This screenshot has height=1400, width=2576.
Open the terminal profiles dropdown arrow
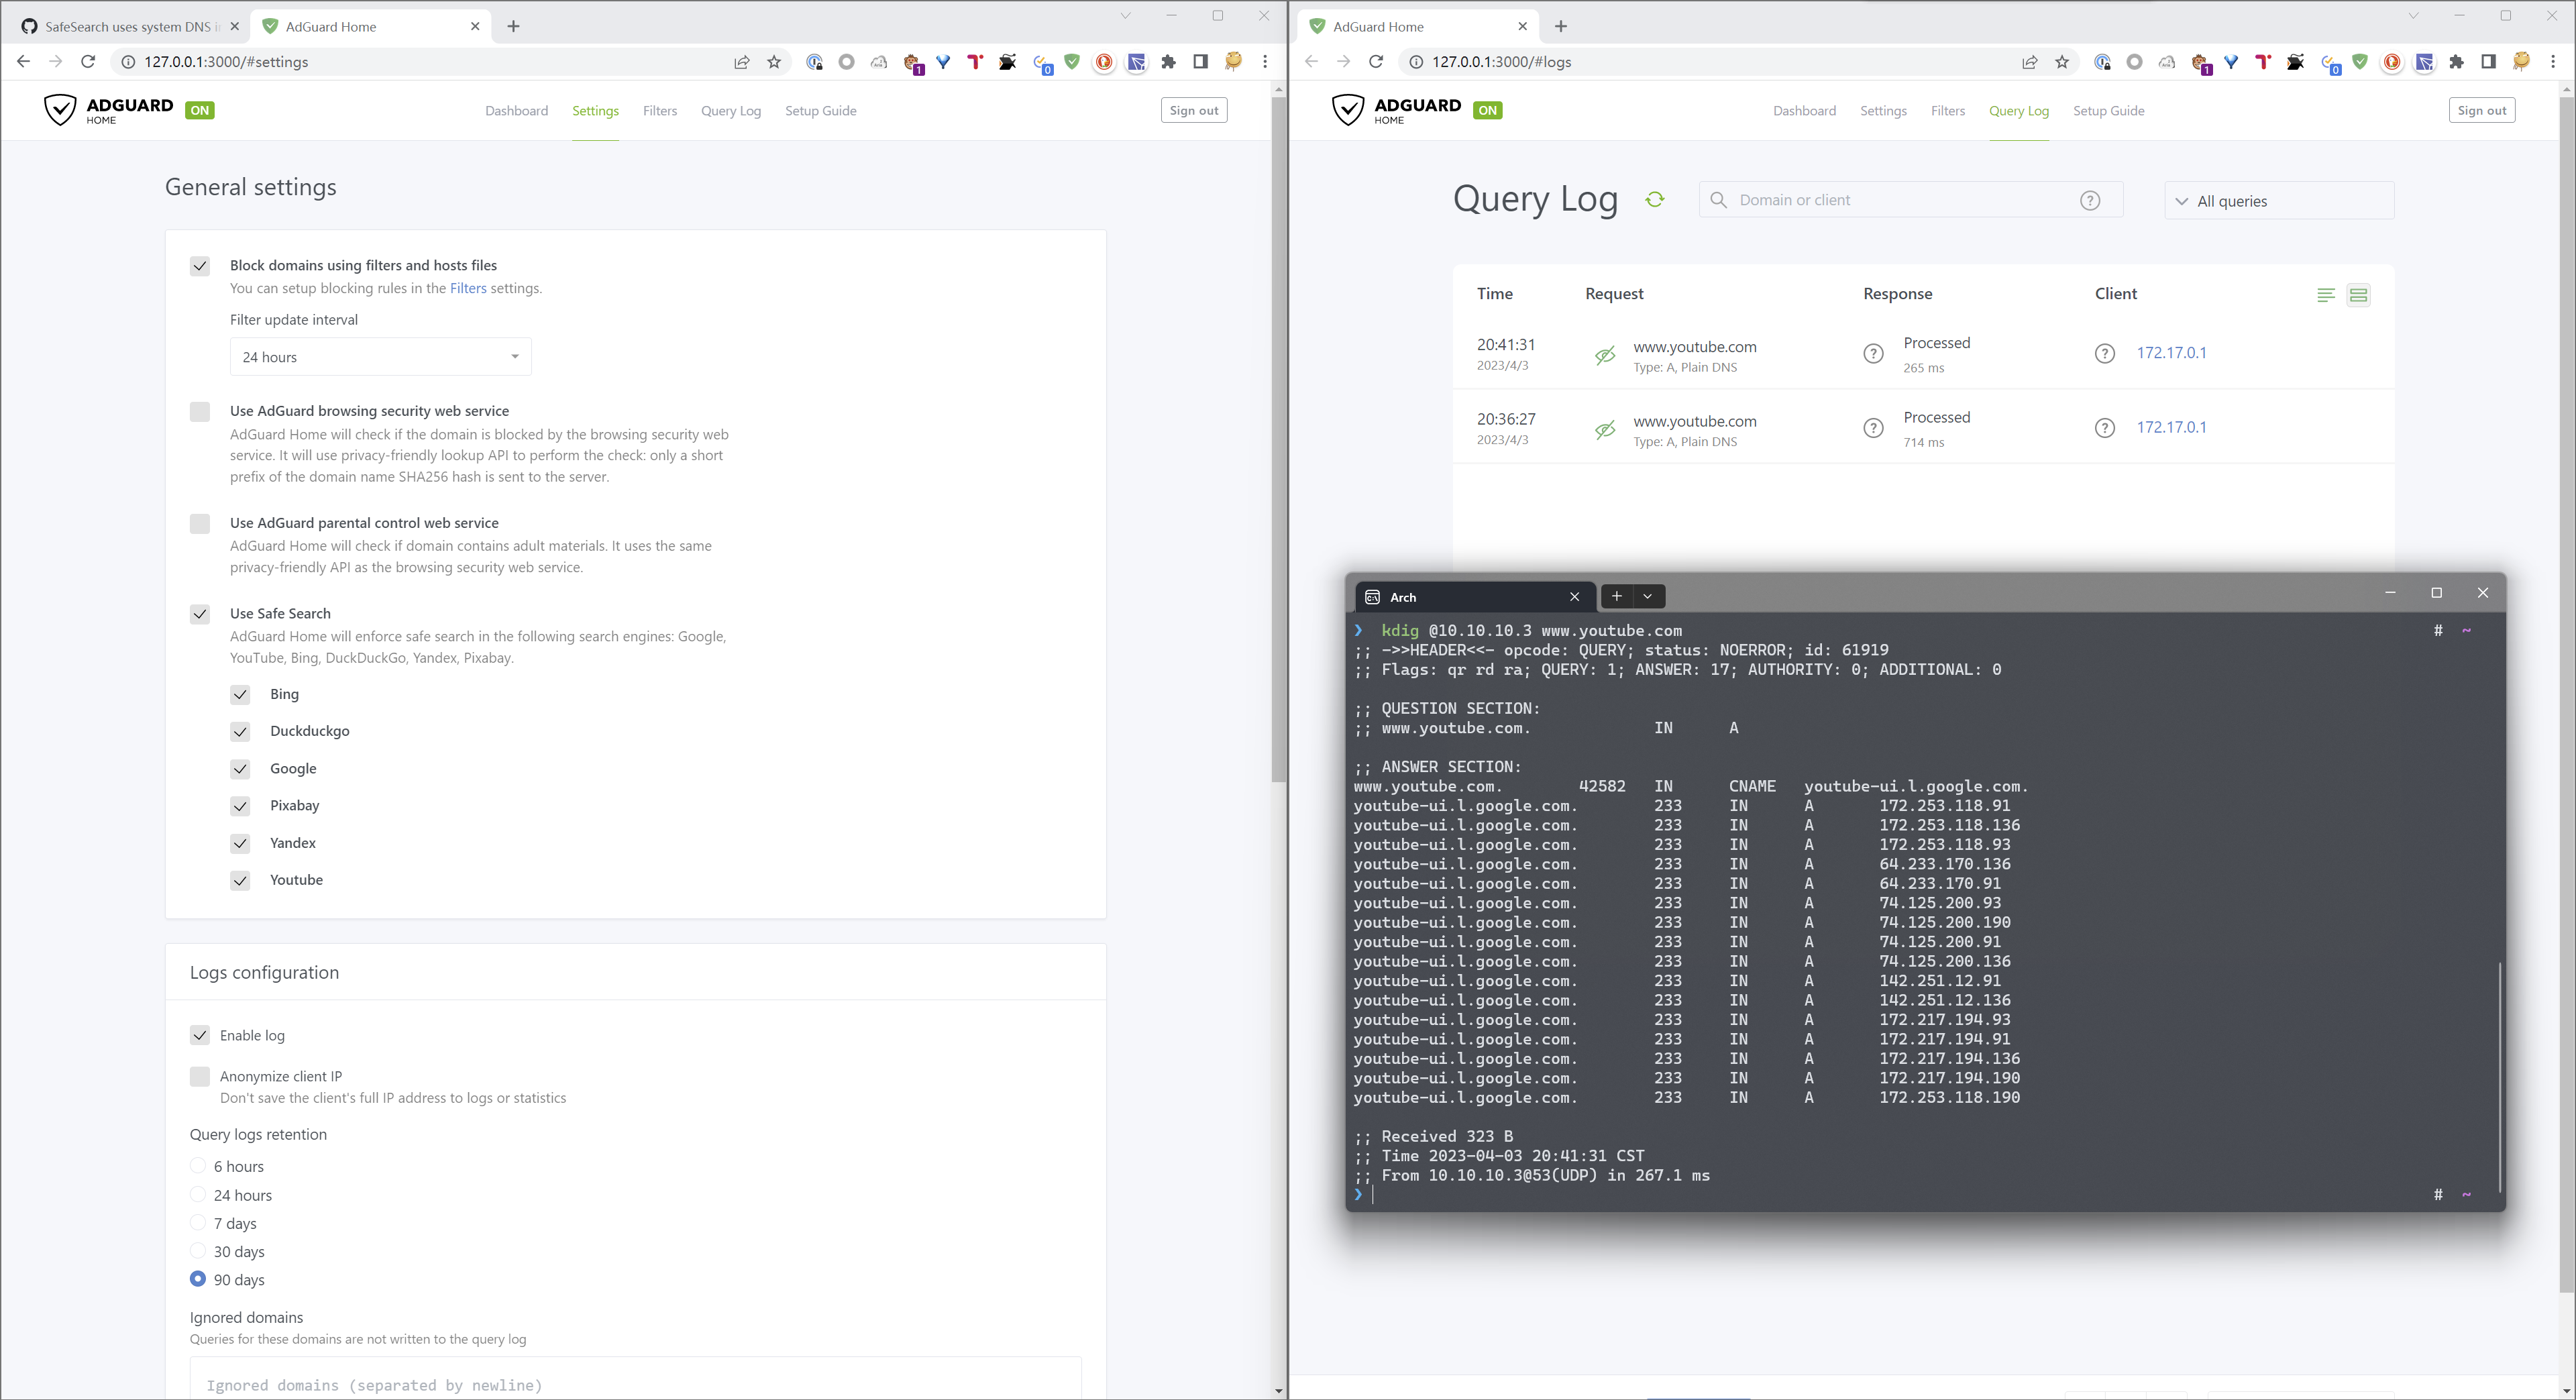(x=1647, y=597)
